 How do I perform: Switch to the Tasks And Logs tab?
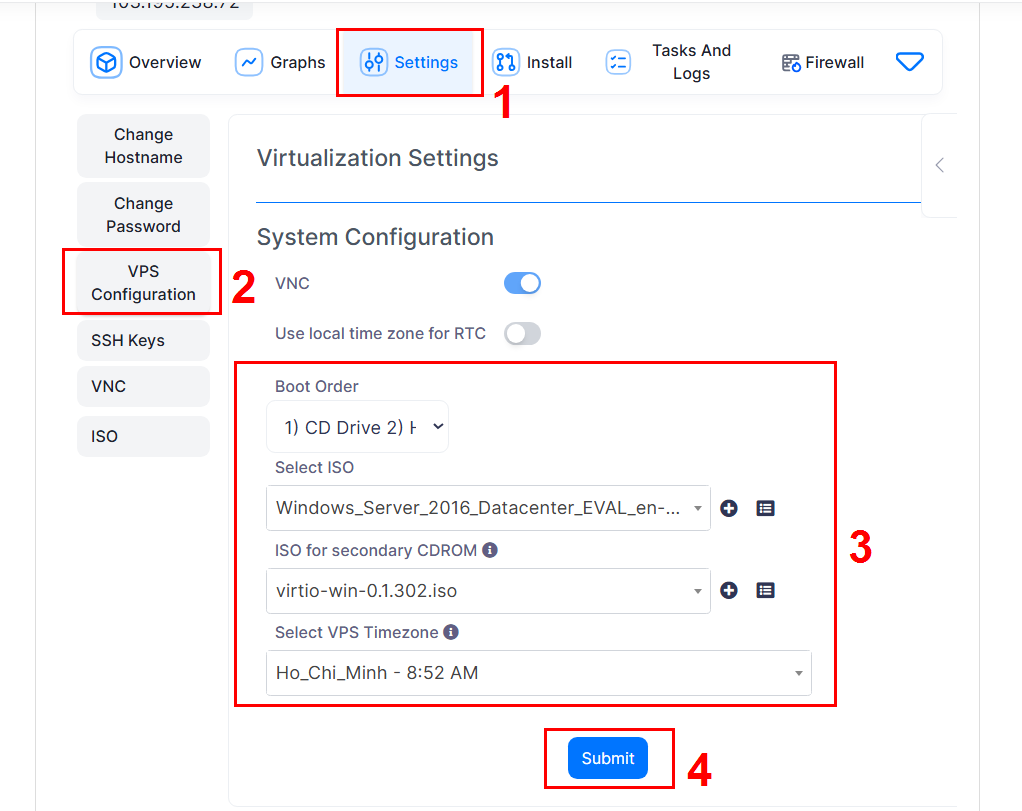pyautogui.click(x=669, y=62)
